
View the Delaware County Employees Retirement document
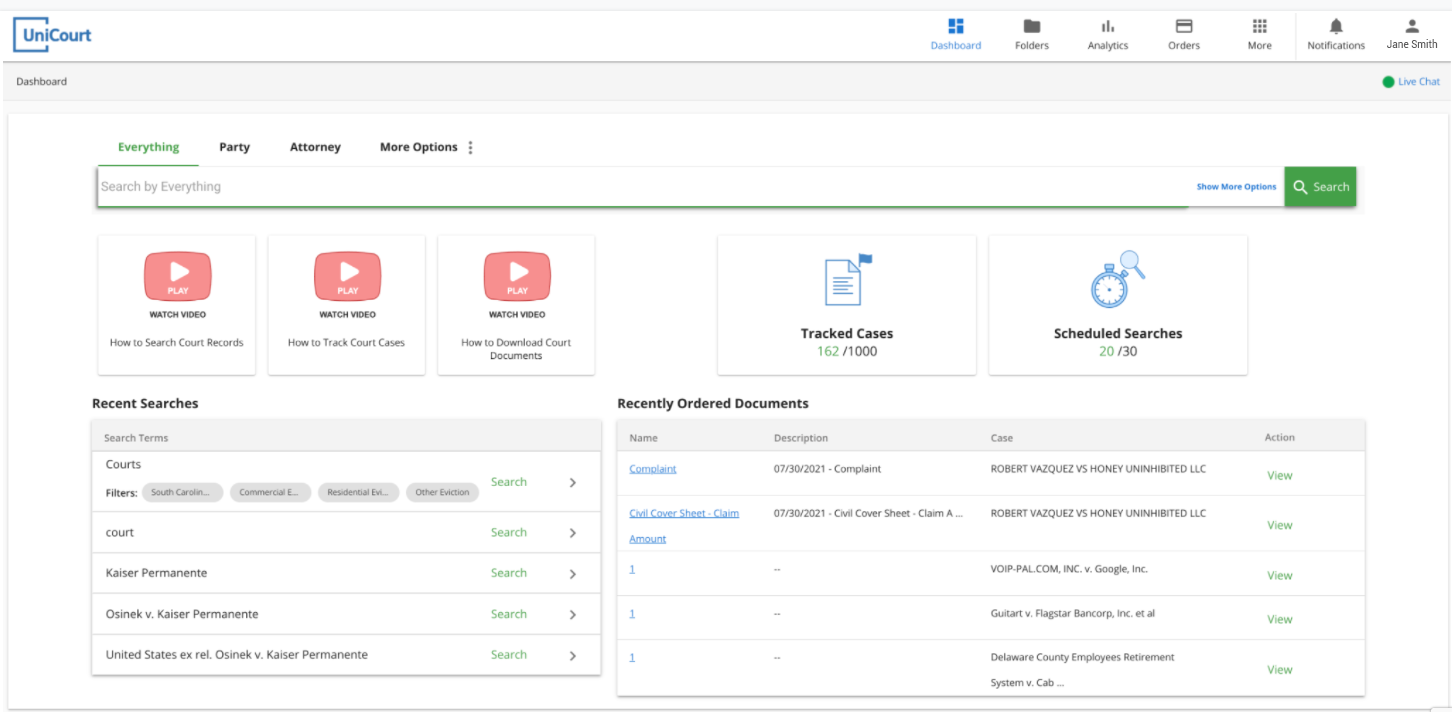[x=1280, y=670]
